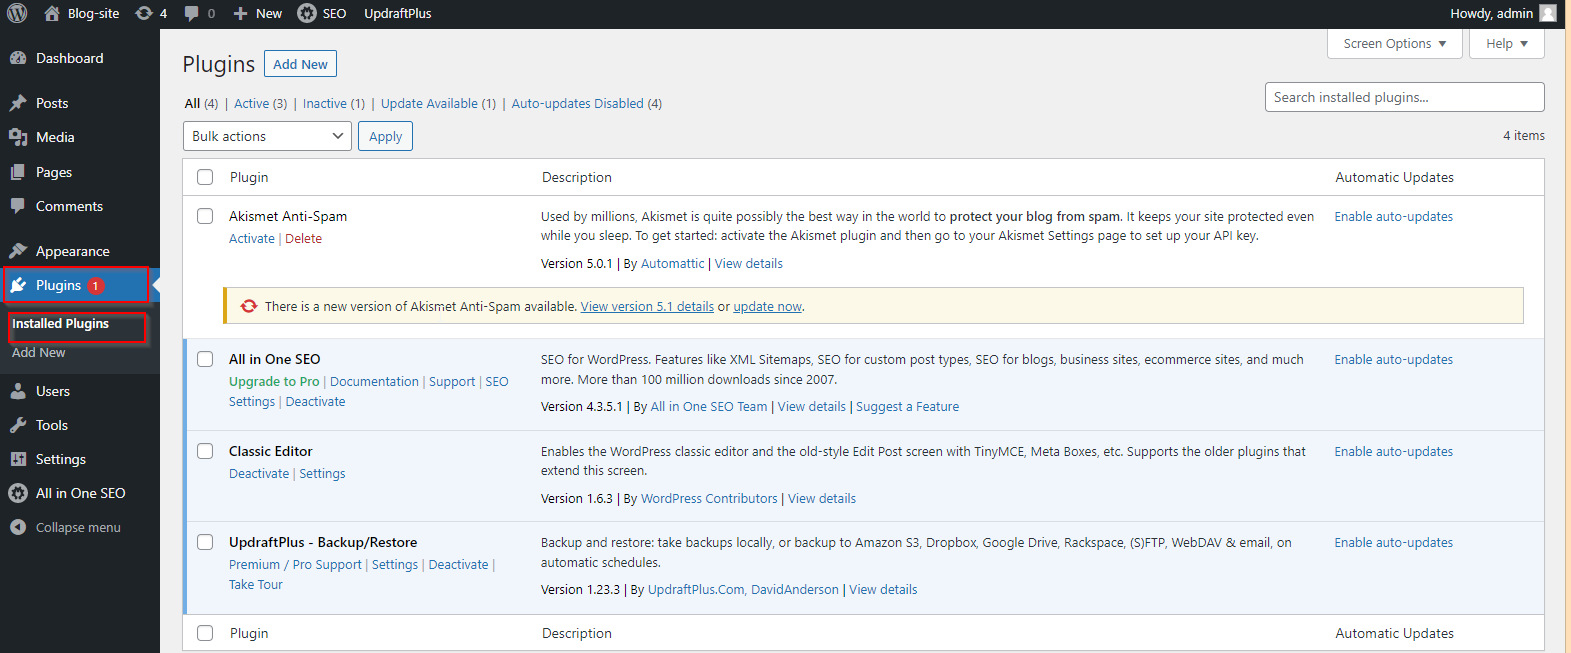
Task: Click the Posts pushpin icon
Action: point(18,103)
